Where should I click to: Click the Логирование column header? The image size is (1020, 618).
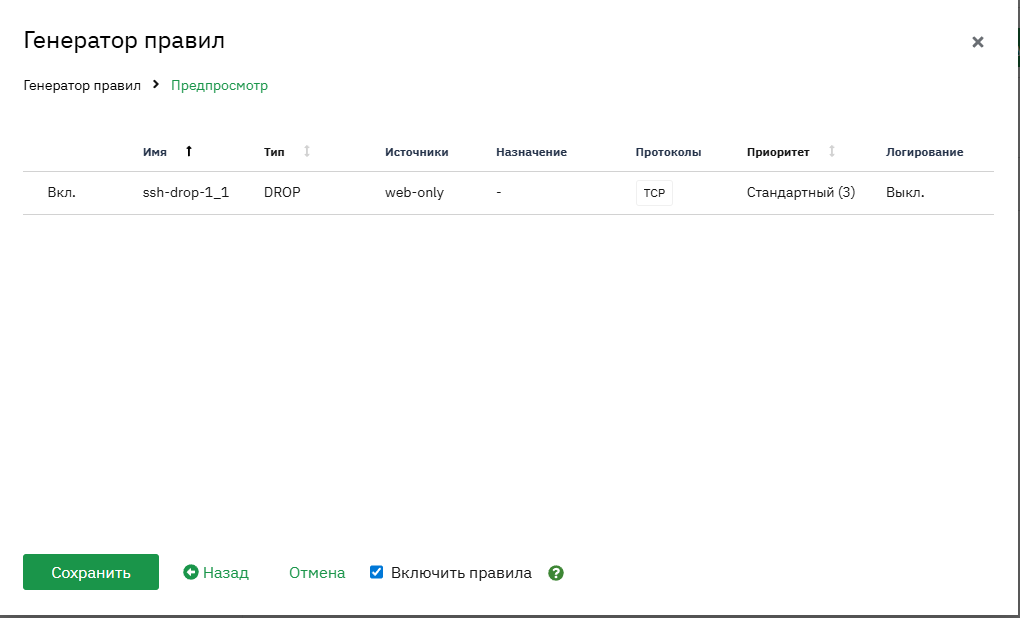click(924, 152)
